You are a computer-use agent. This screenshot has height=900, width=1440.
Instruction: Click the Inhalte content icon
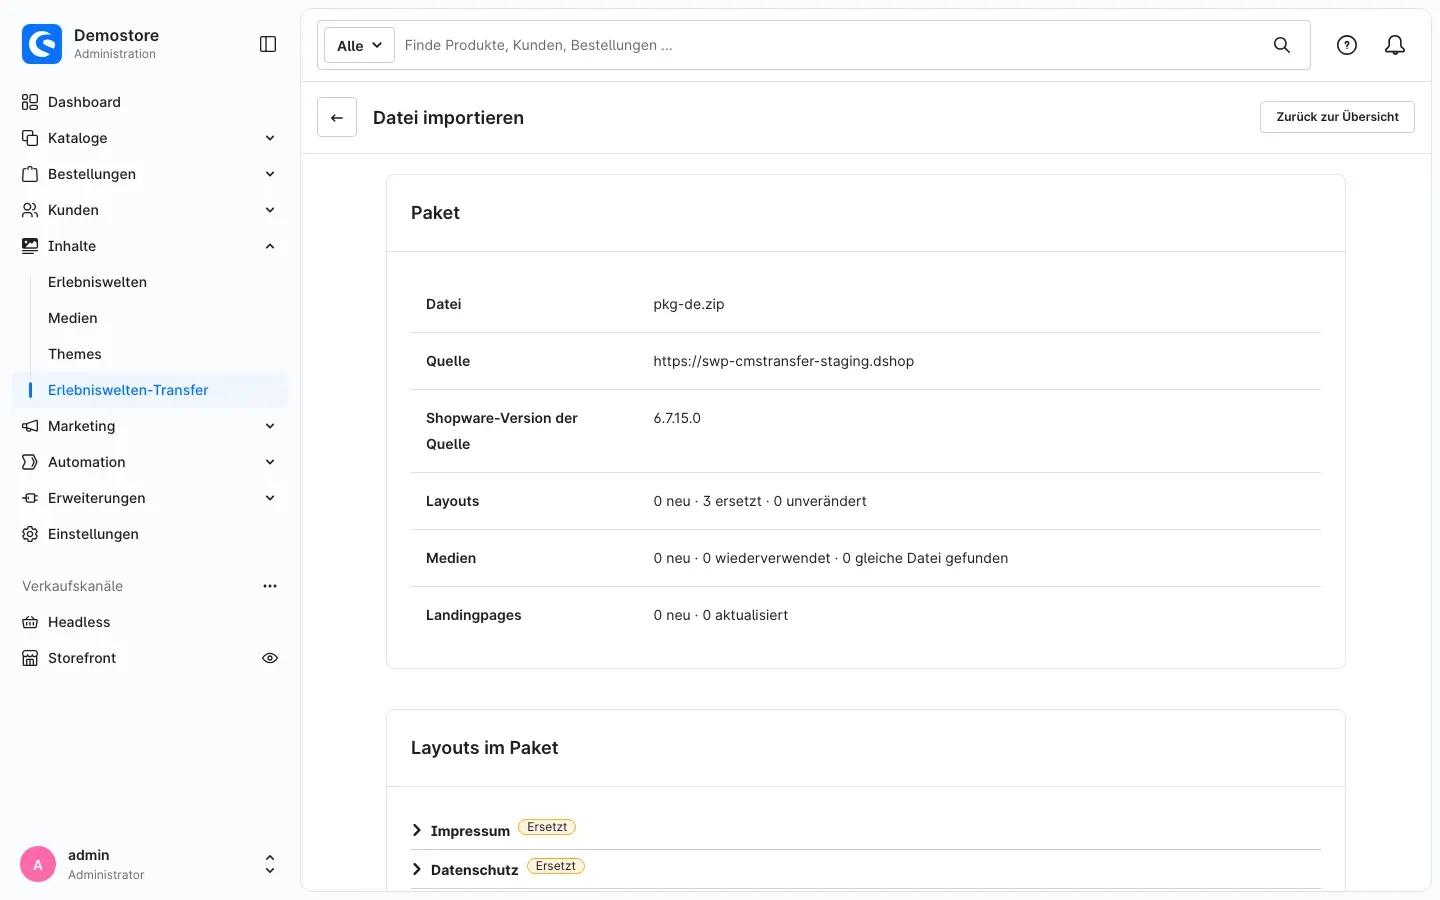point(30,246)
